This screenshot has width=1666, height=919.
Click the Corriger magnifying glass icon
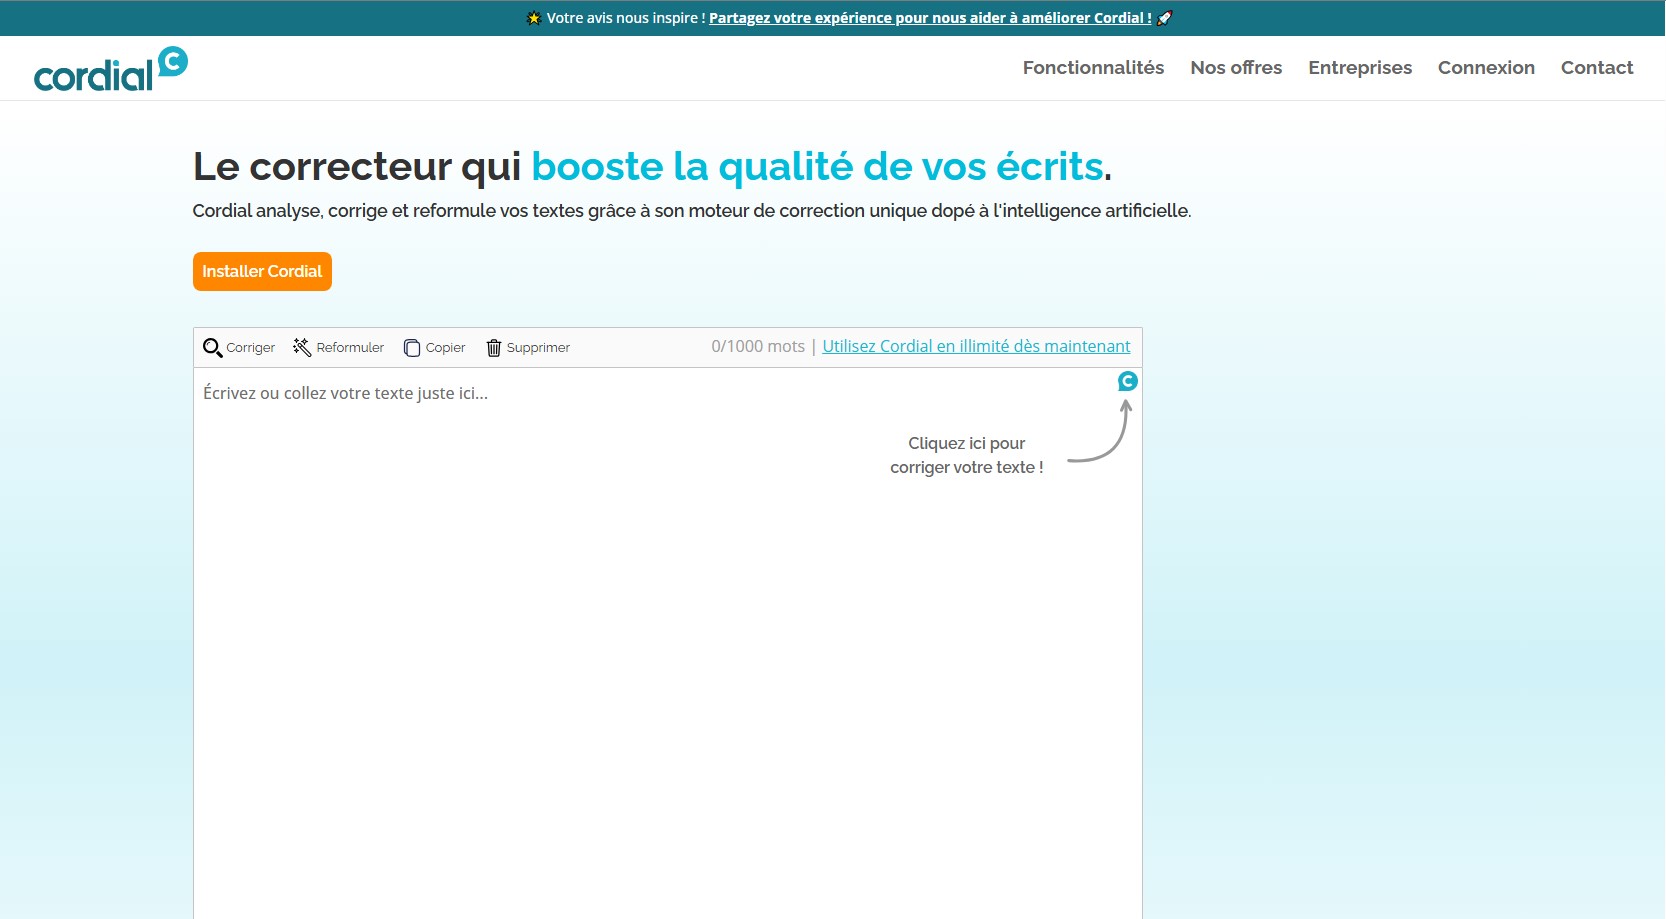tap(212, 348)
